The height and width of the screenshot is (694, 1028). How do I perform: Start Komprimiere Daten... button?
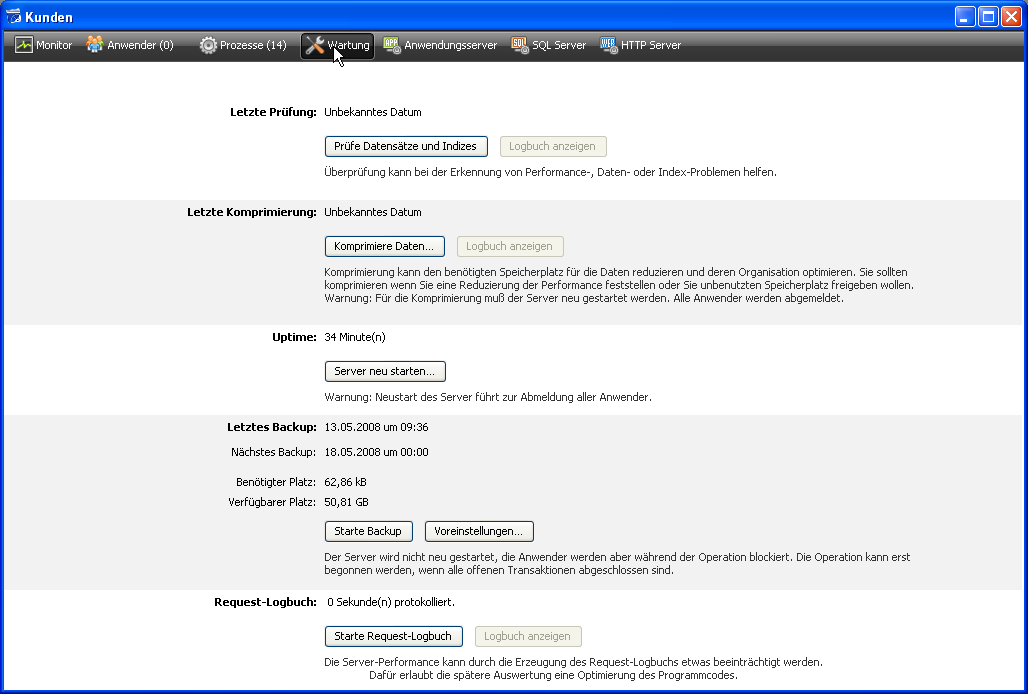click(x=384, y=246)
